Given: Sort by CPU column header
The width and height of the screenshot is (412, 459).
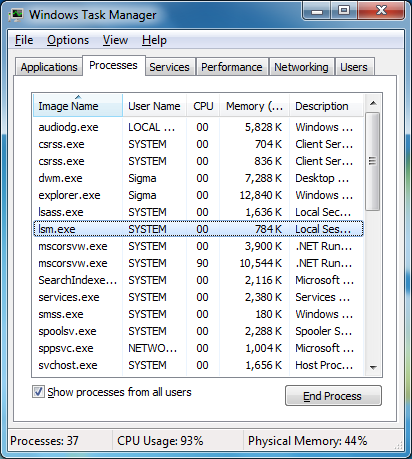Looking at the screenshot, I should tap(203, 106).
